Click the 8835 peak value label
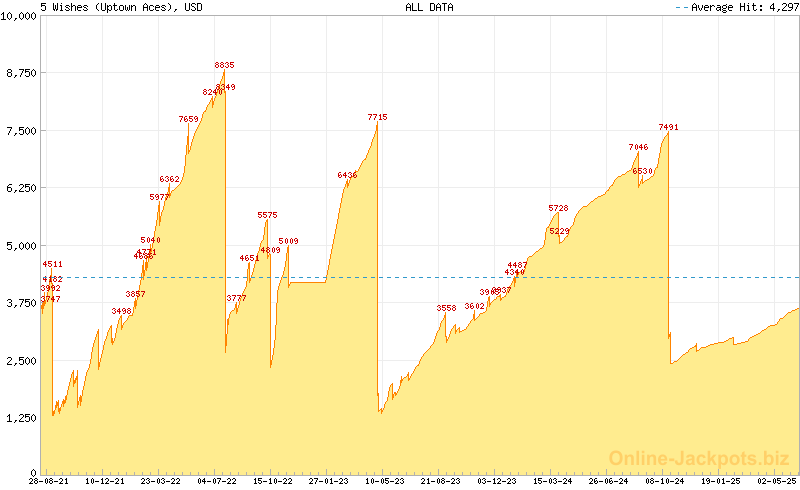Viewport: 800px width, 490px height. point(224,65)
